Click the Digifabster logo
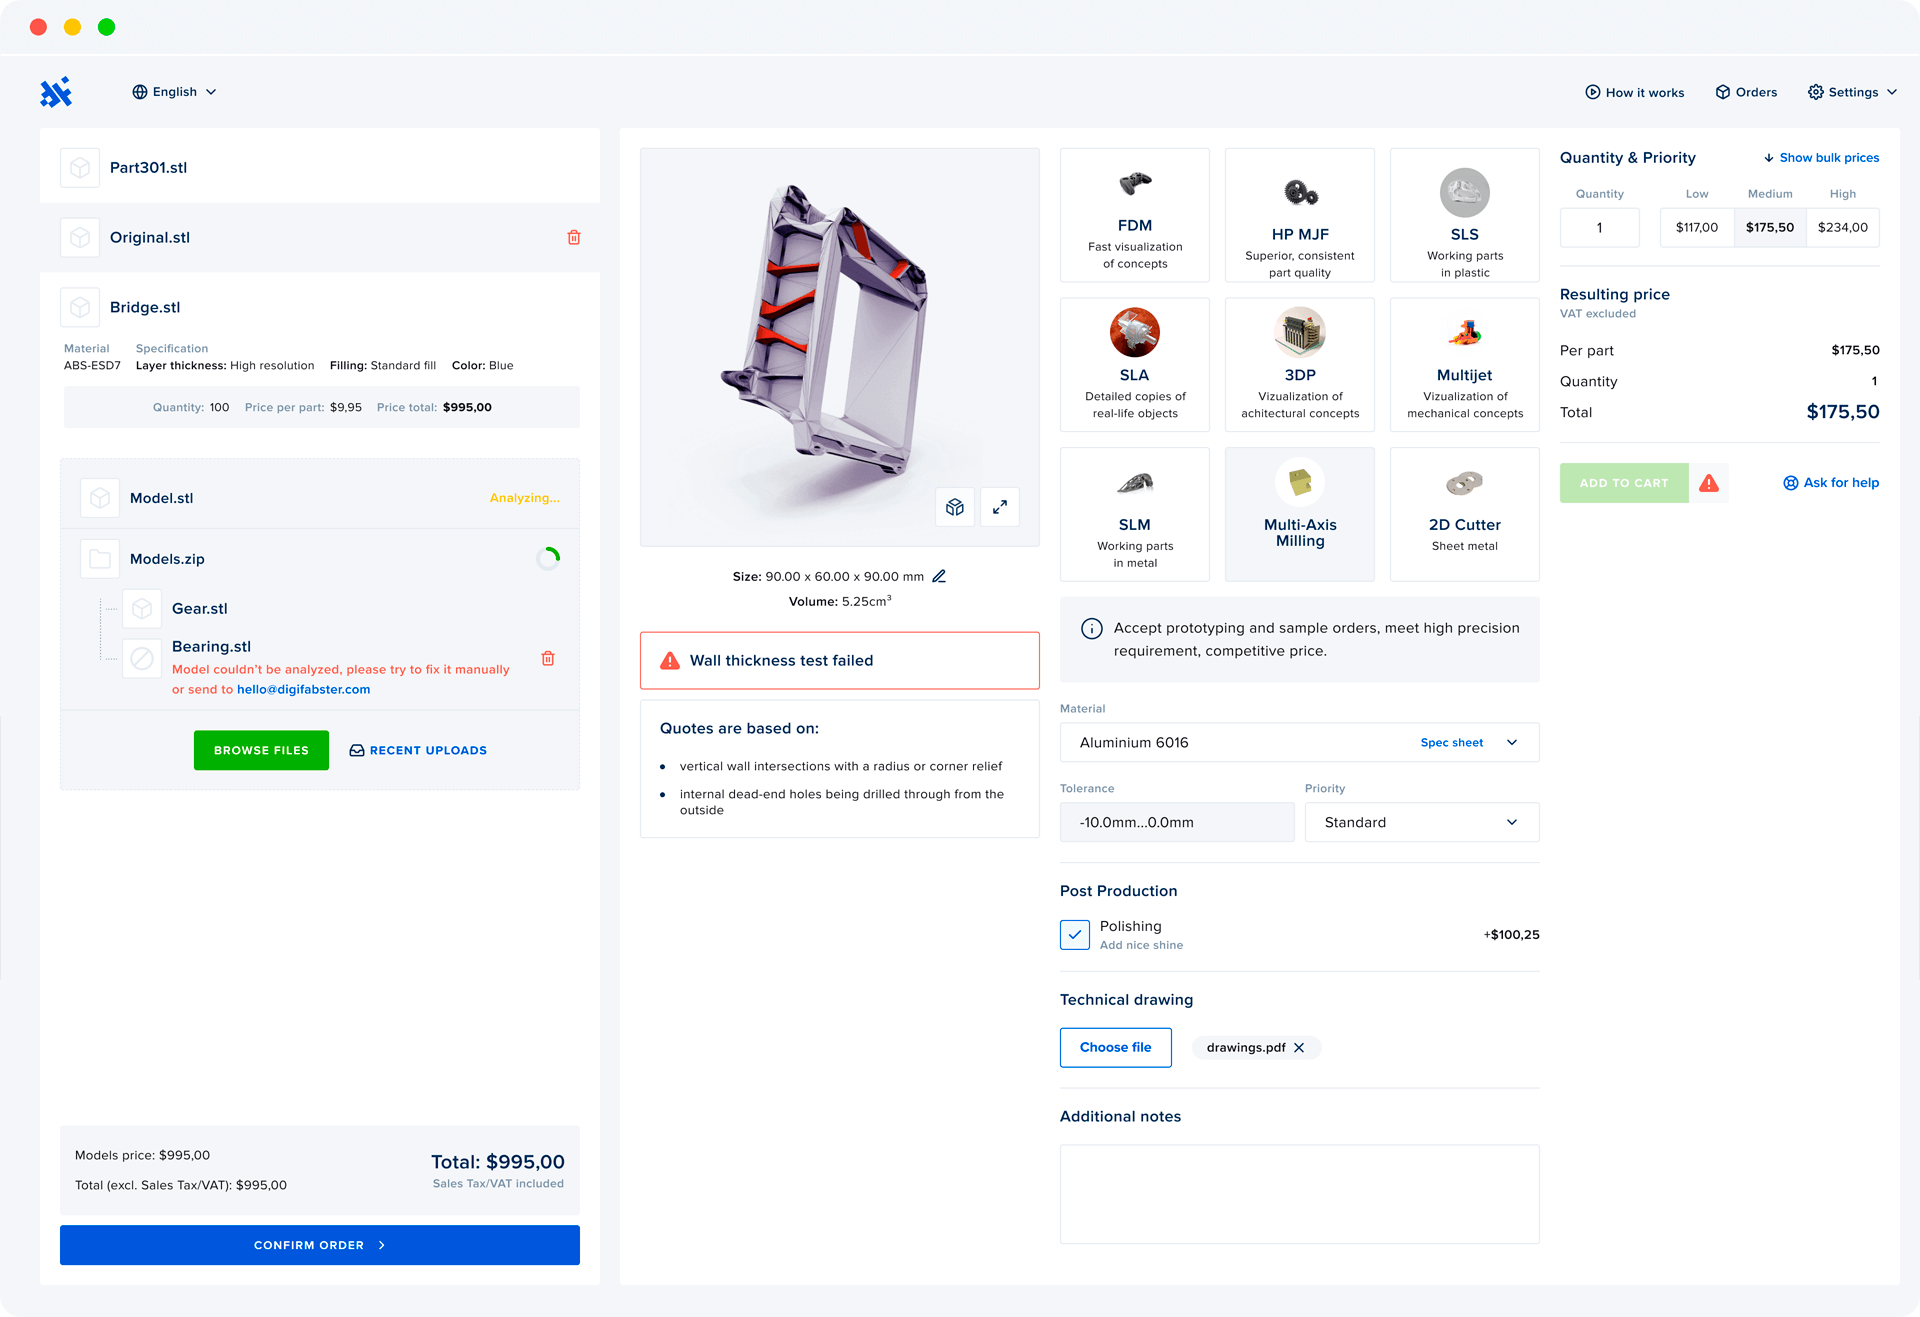This screenshot has width=1920, height=1317. click(x=56, y=92)
